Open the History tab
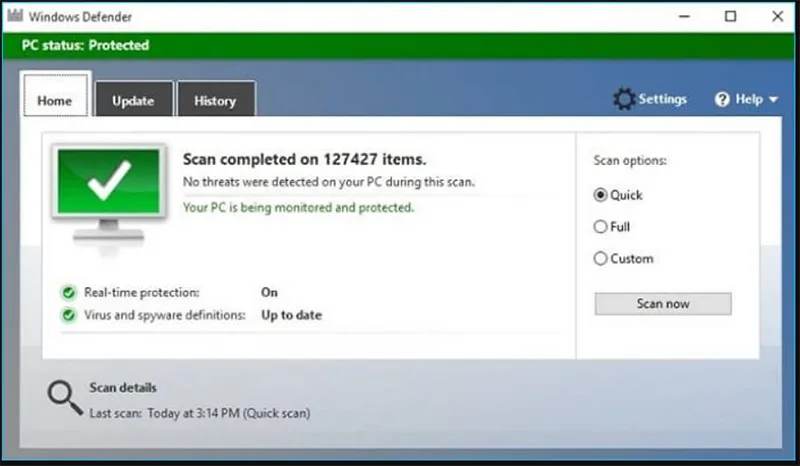The height and width of the screenshot is (466, 800). click(x=215, y=99)
